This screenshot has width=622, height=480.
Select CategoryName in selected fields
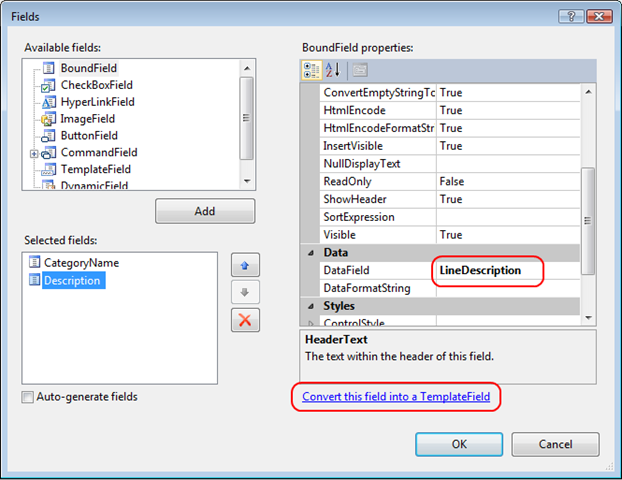pos(80,263)
